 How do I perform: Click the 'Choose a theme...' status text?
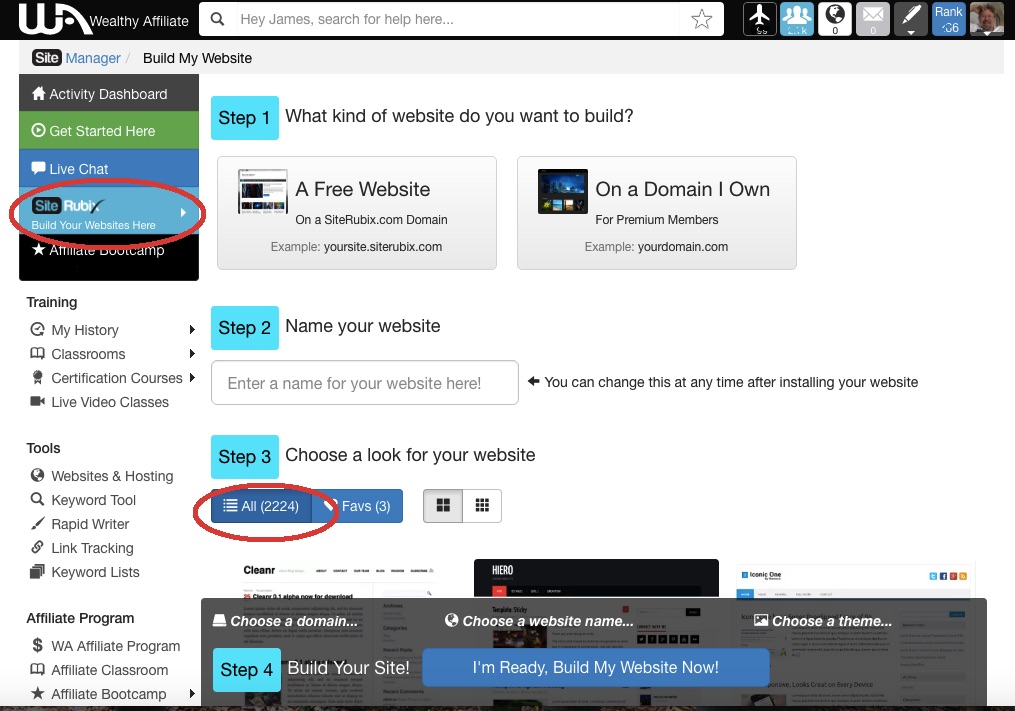(x=832, y=621)
